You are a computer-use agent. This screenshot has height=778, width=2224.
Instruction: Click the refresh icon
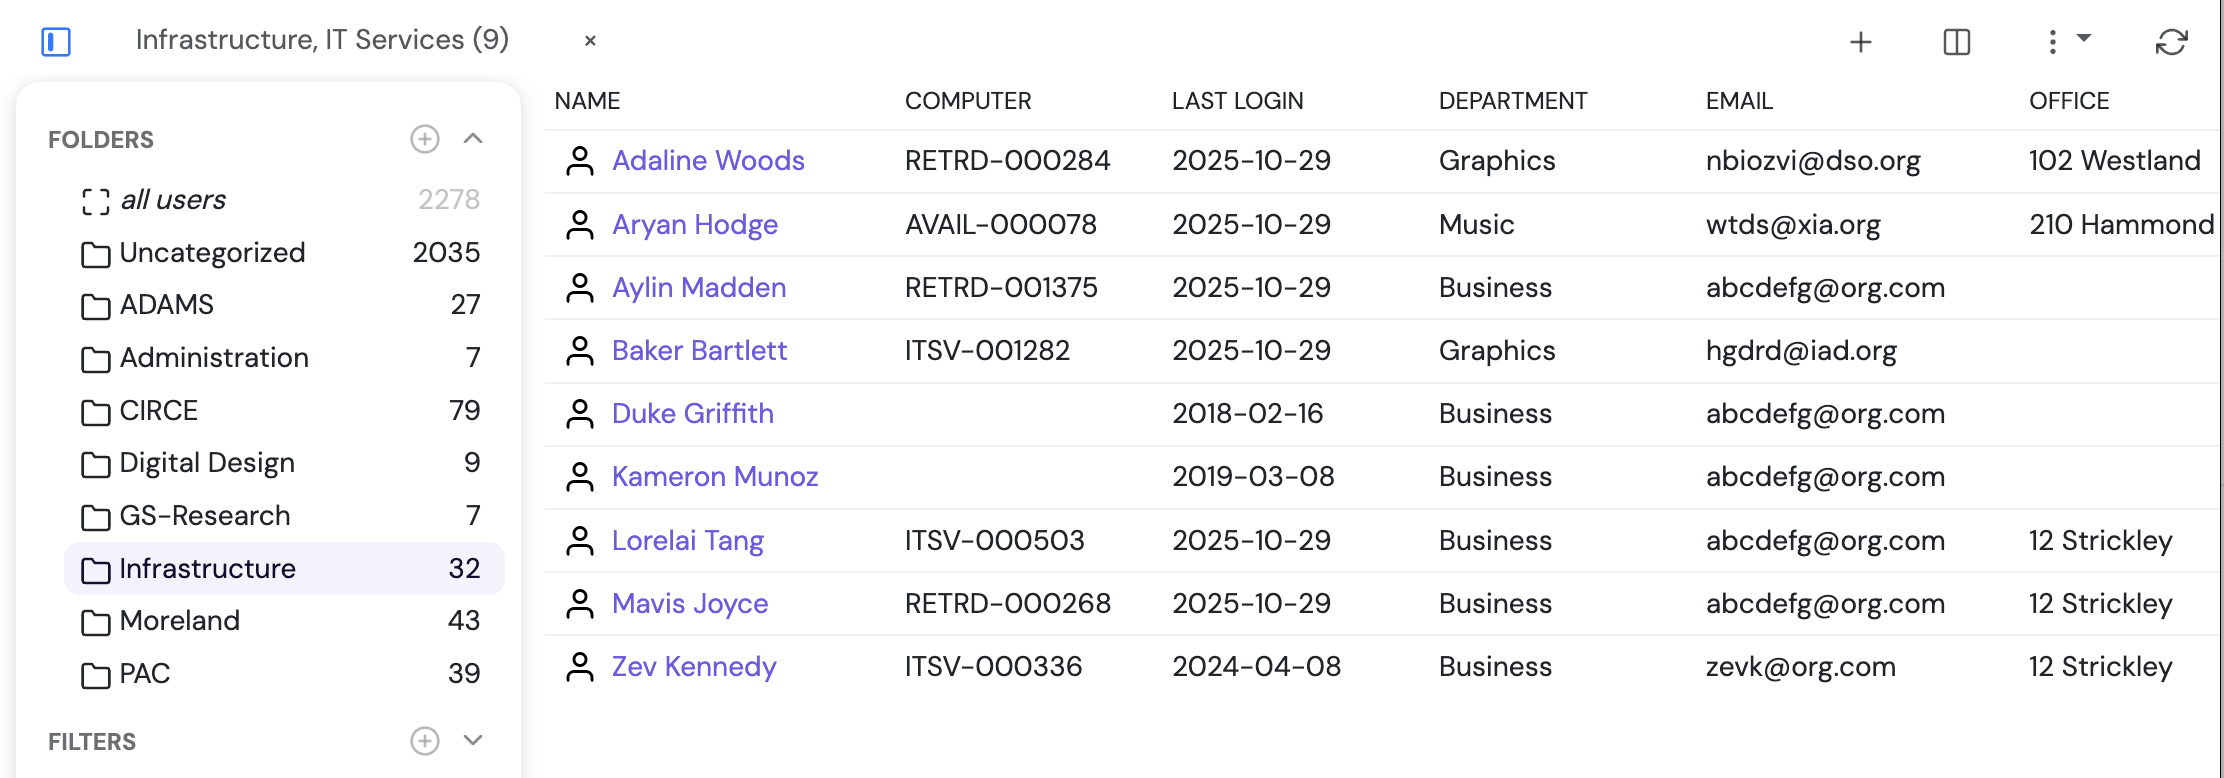(2171, 42)
